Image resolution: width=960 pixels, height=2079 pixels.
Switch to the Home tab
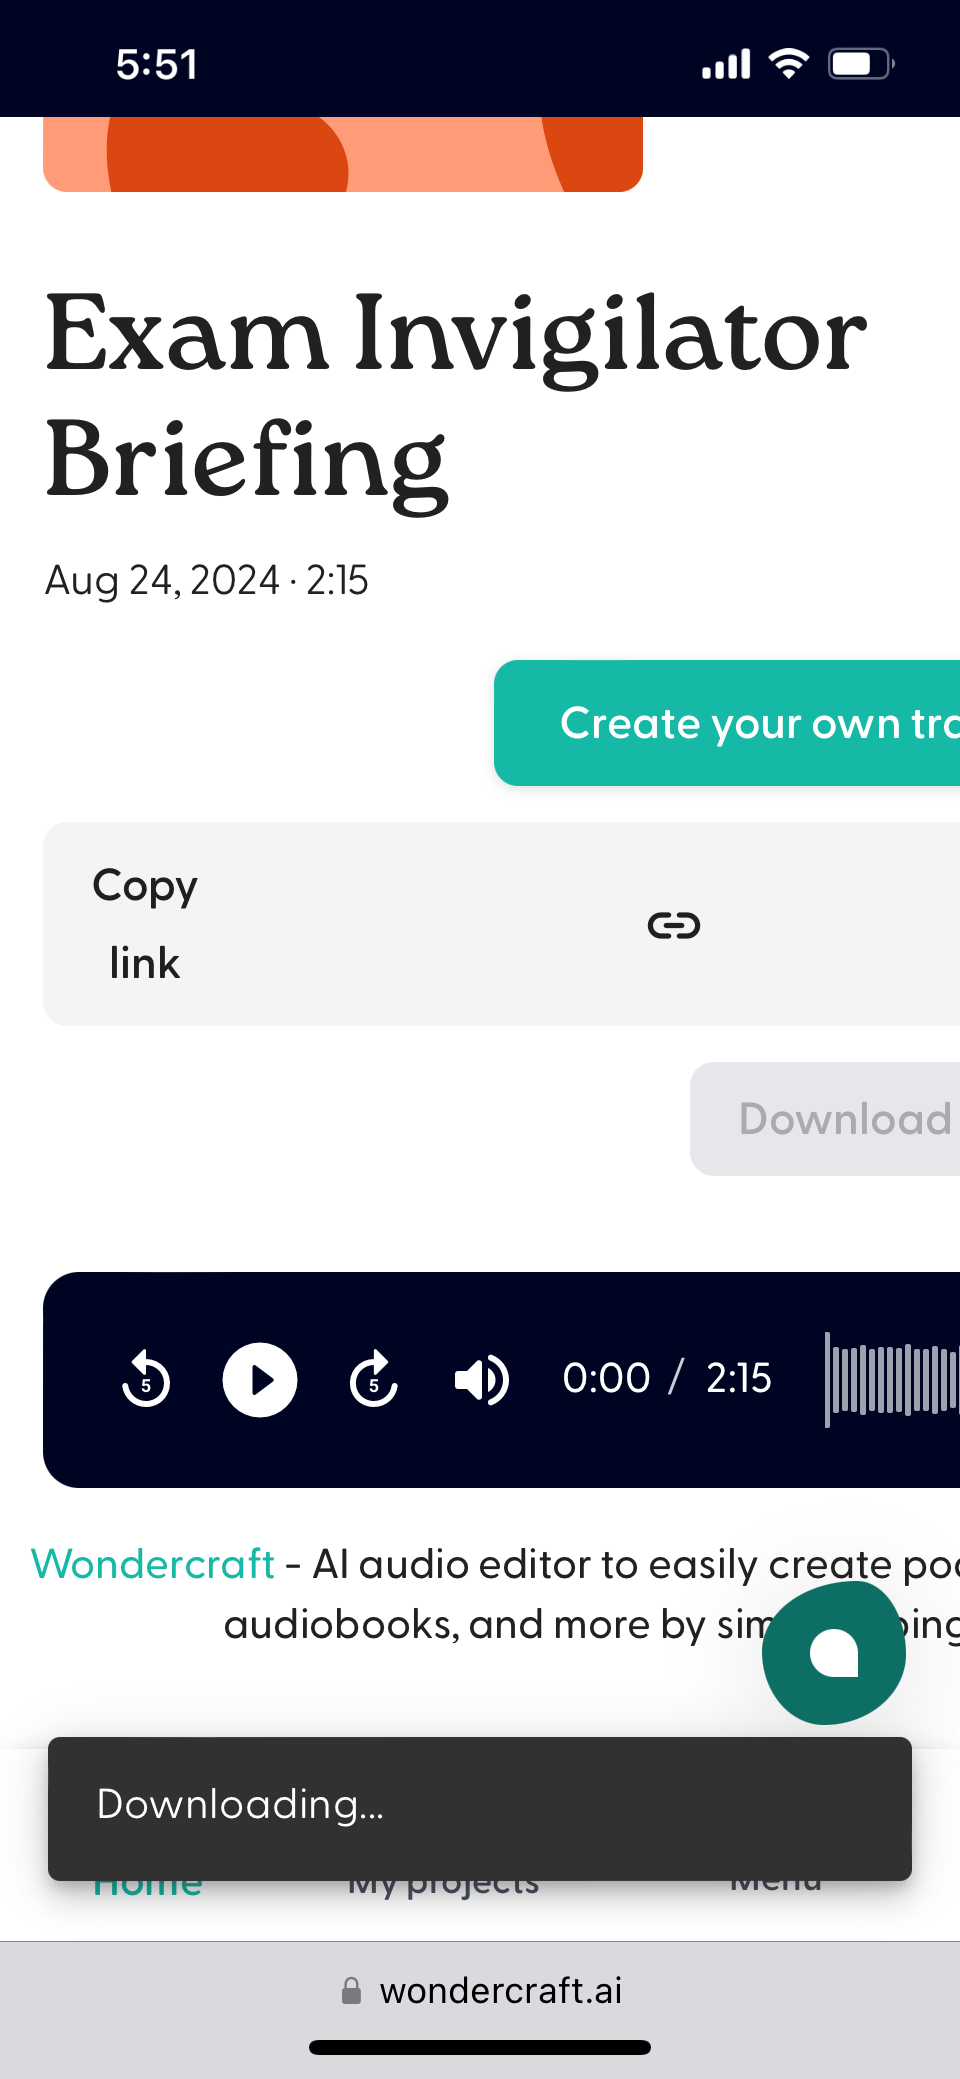point(148,1888)
